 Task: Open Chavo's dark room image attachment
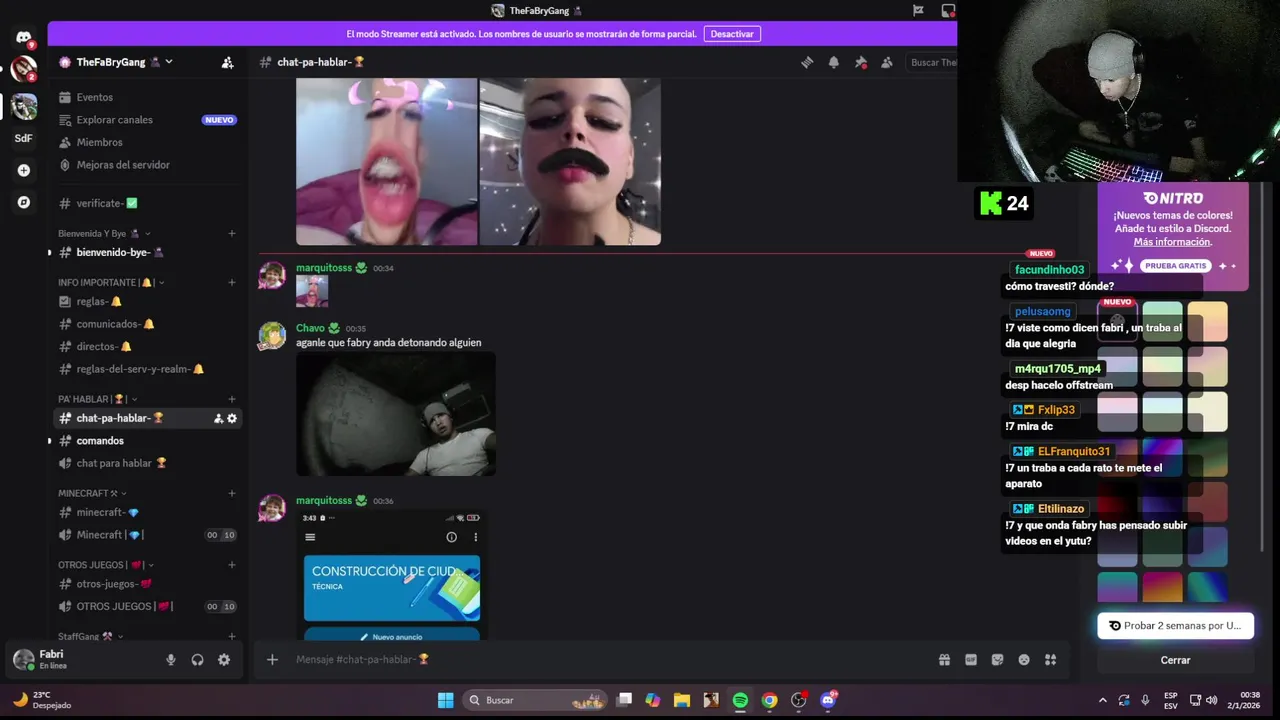pyautogui.click(x=396, y=414)
